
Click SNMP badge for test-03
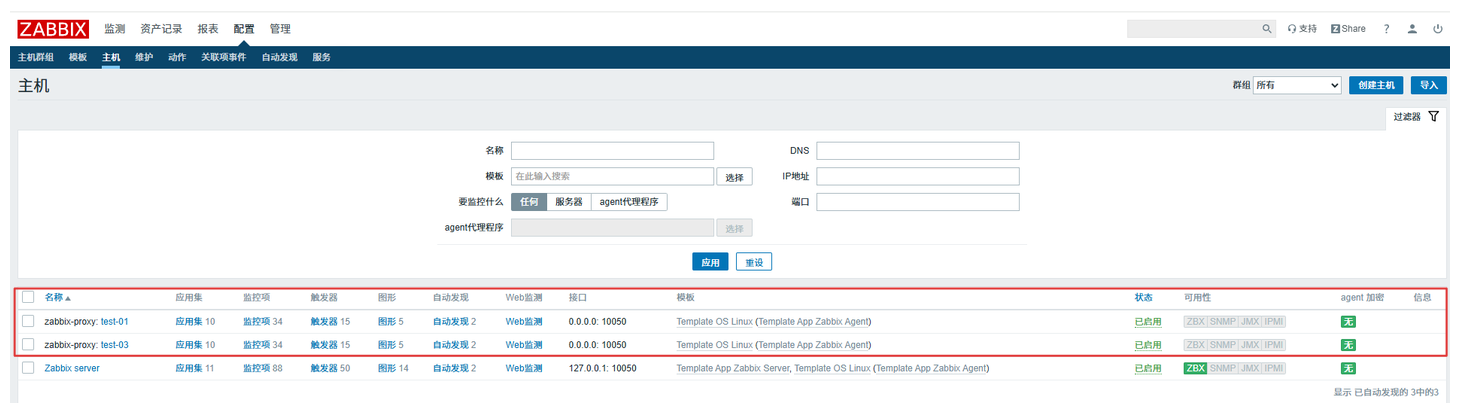(1222, 345)
